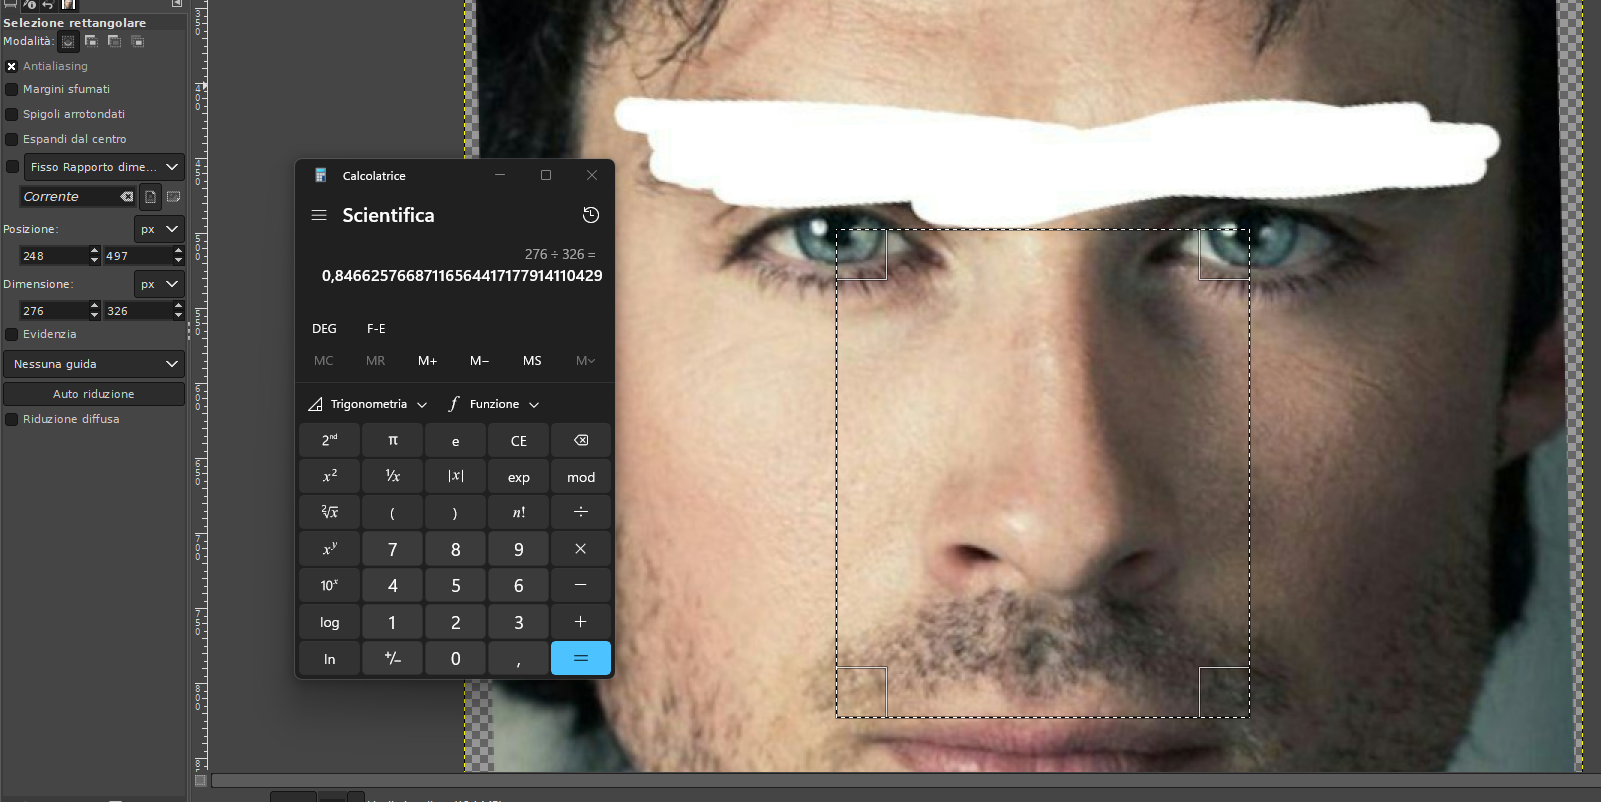Select the add to selection mode icon

[91, 41]
